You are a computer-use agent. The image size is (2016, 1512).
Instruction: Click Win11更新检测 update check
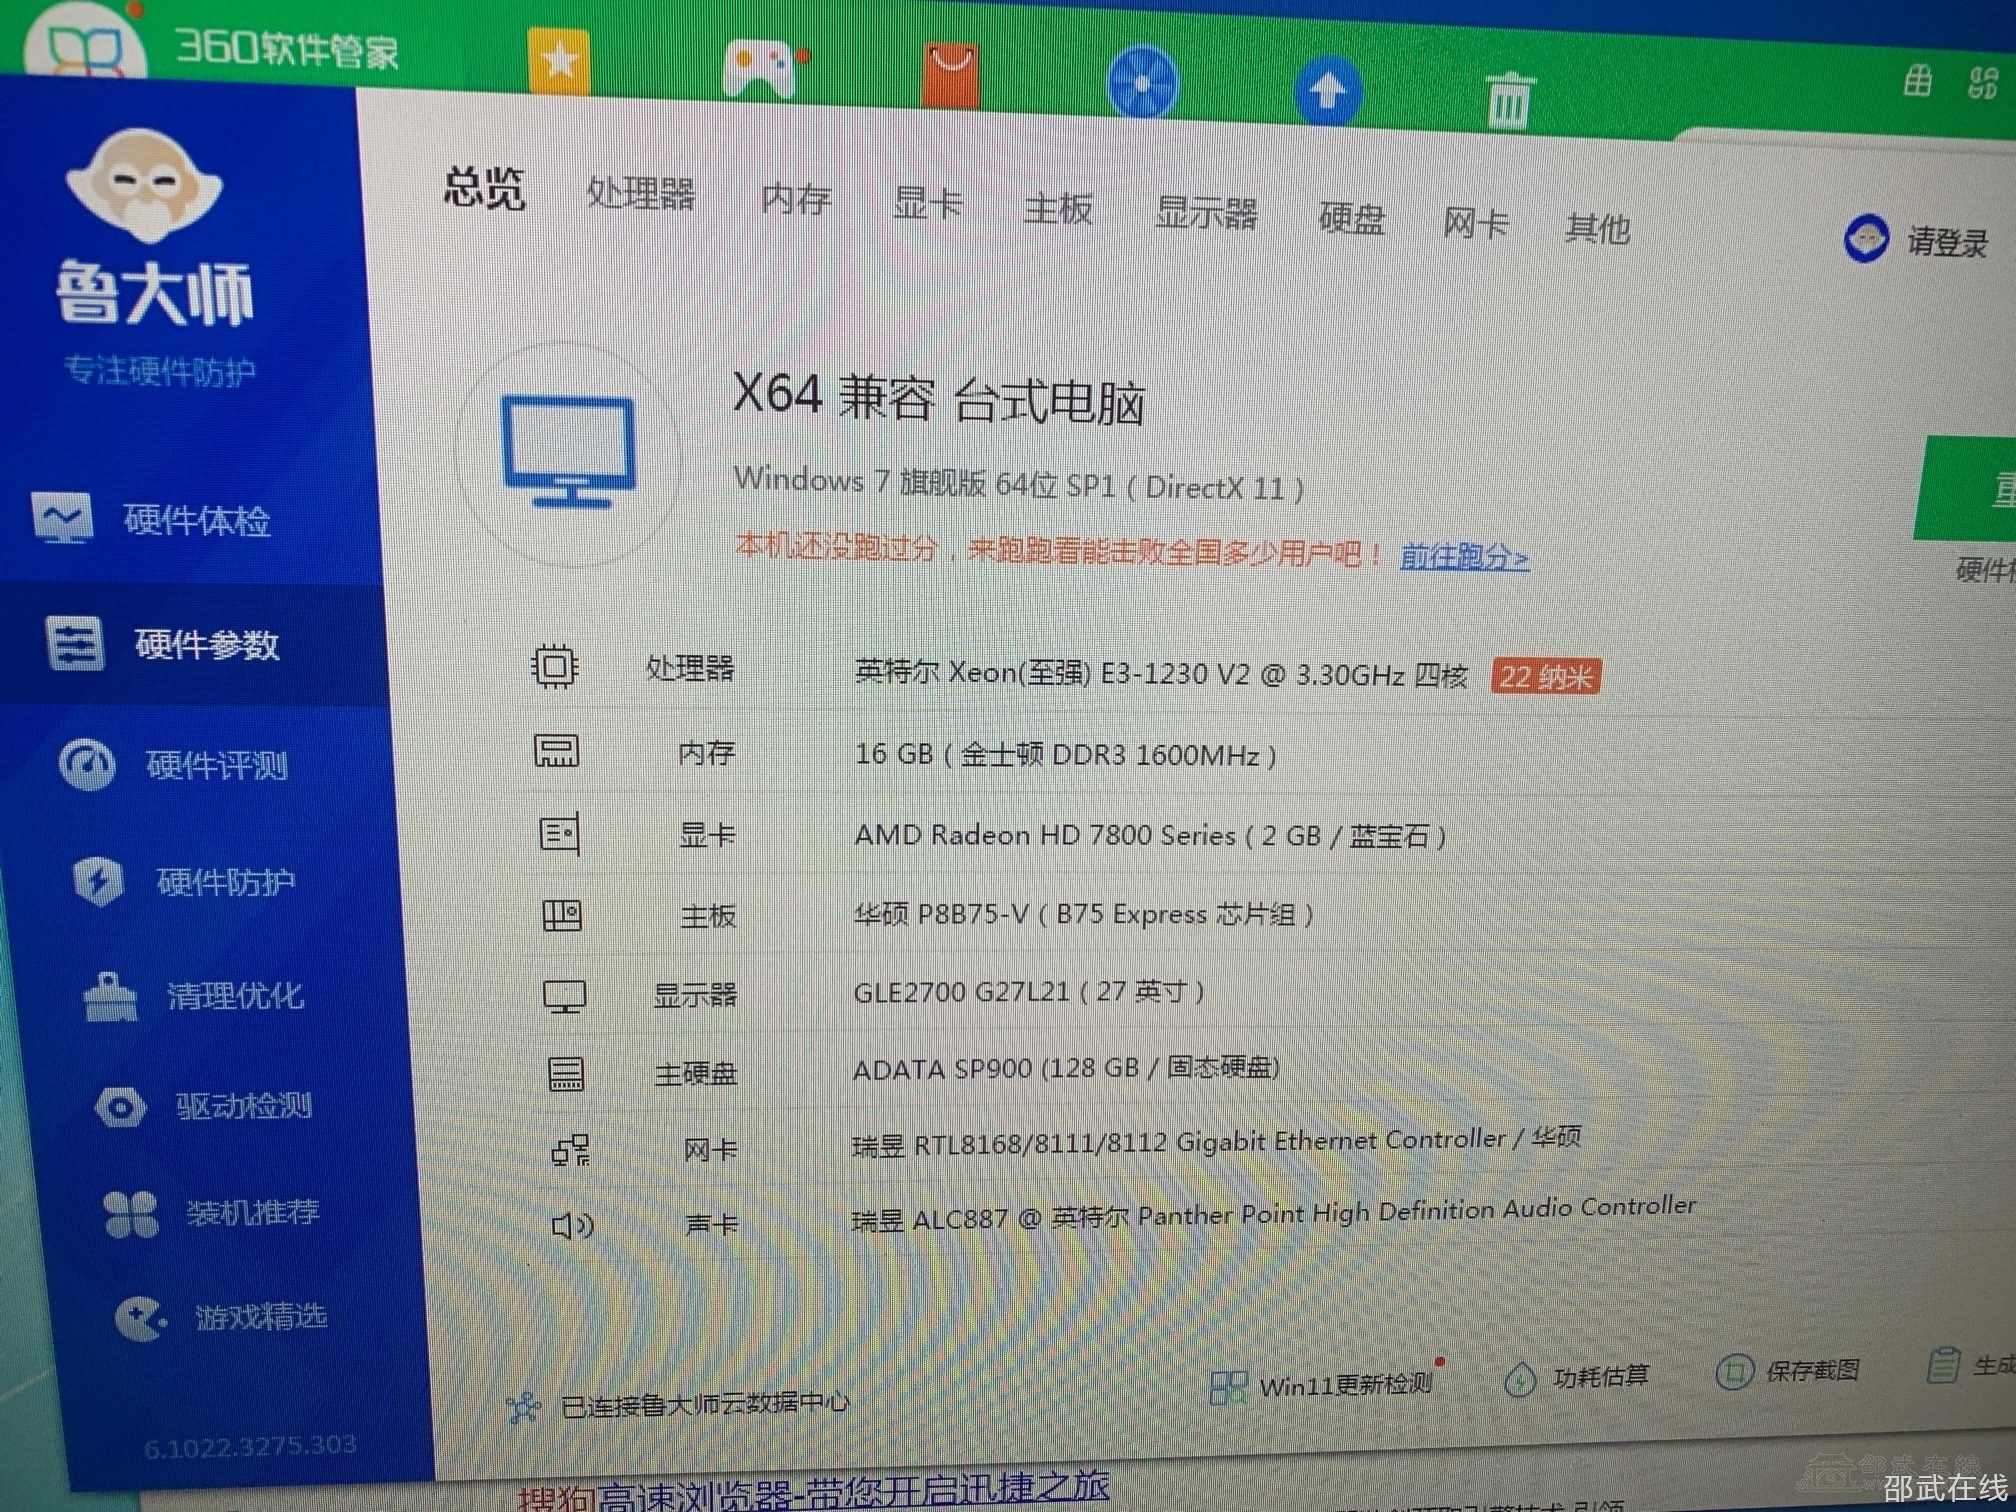(x=1344, y=1385)
